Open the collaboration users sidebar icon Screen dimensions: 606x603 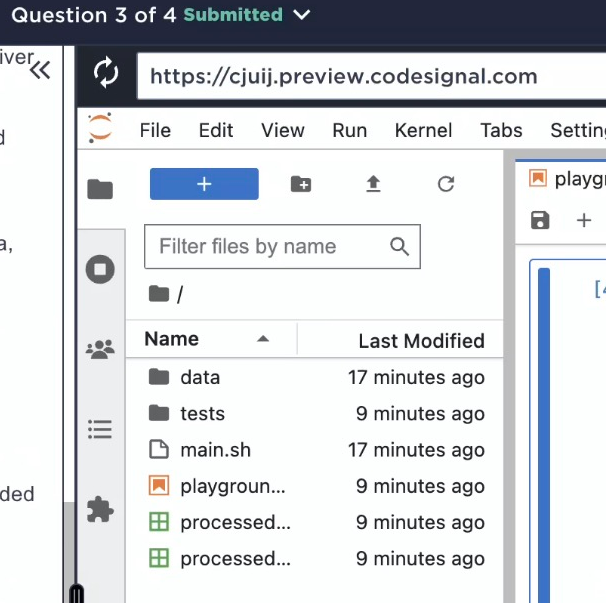coord(100,349)
